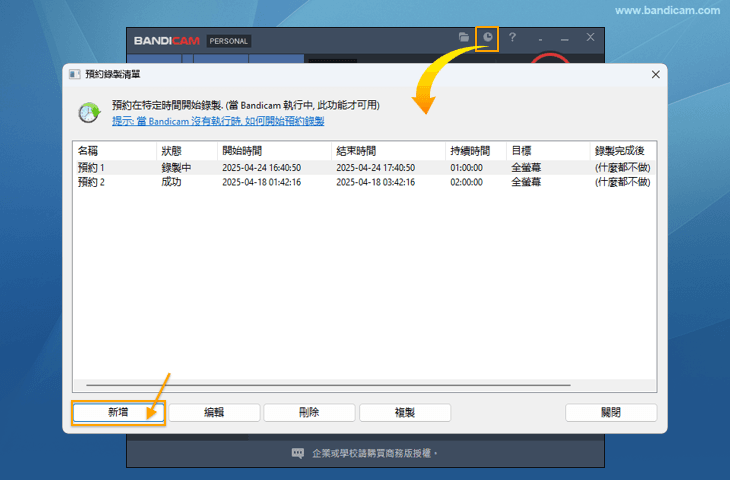
Task: Click the 编輯 button
Action: 214,412
